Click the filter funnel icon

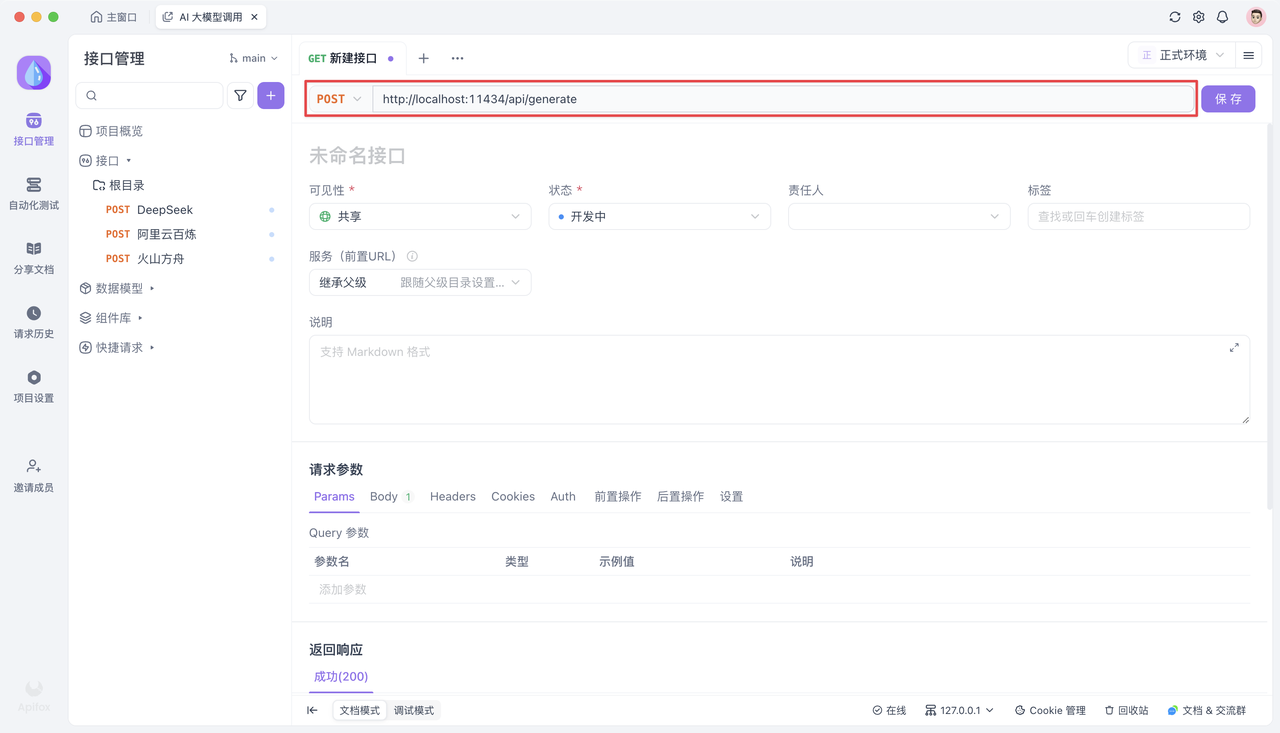[x=240, y=96]
